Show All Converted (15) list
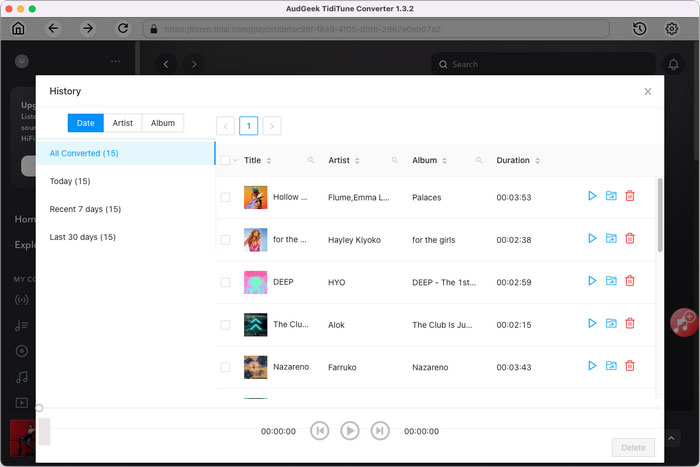This screenshot has height=467, width=700. [125, 153]
